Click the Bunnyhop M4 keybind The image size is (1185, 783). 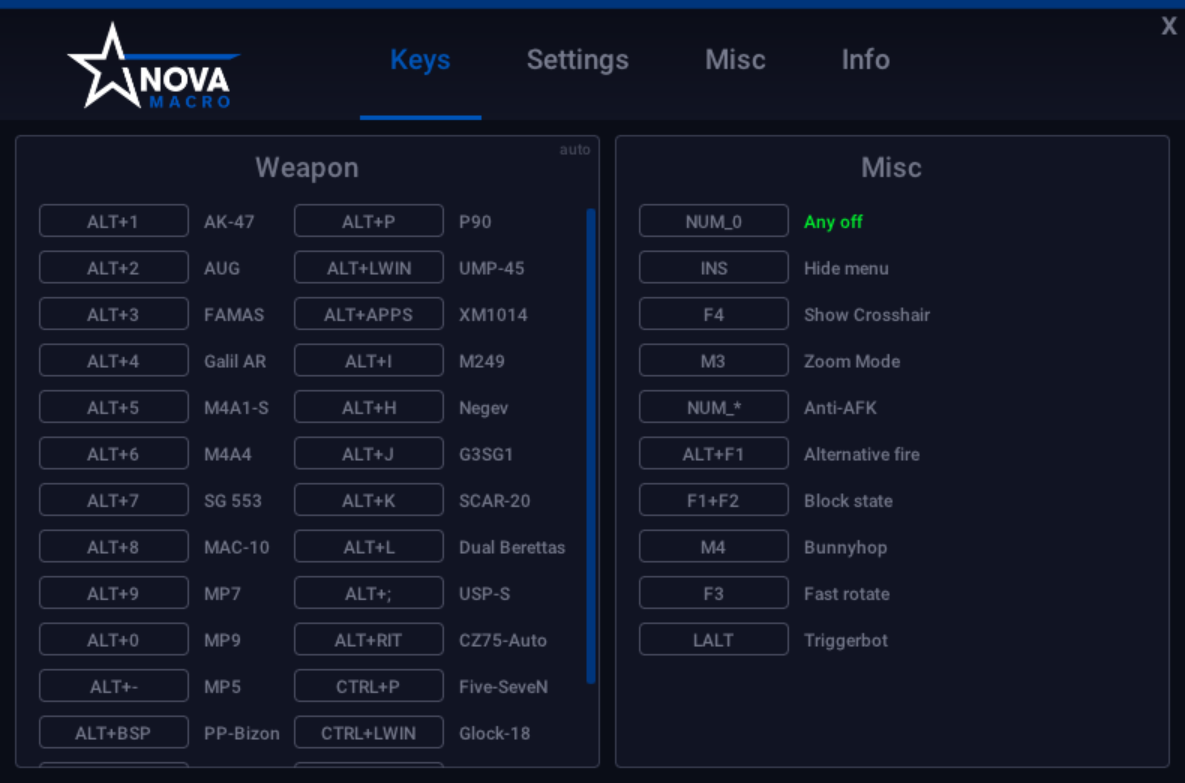(x=714, y=546)
